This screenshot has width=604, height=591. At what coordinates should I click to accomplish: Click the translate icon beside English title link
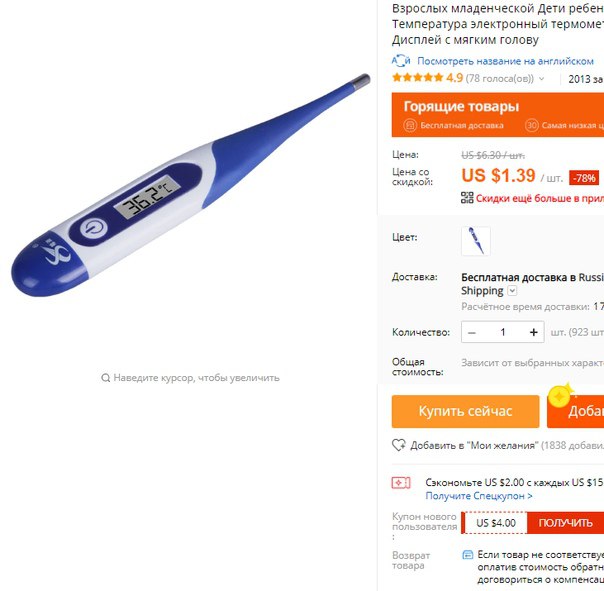click(401, 61)
